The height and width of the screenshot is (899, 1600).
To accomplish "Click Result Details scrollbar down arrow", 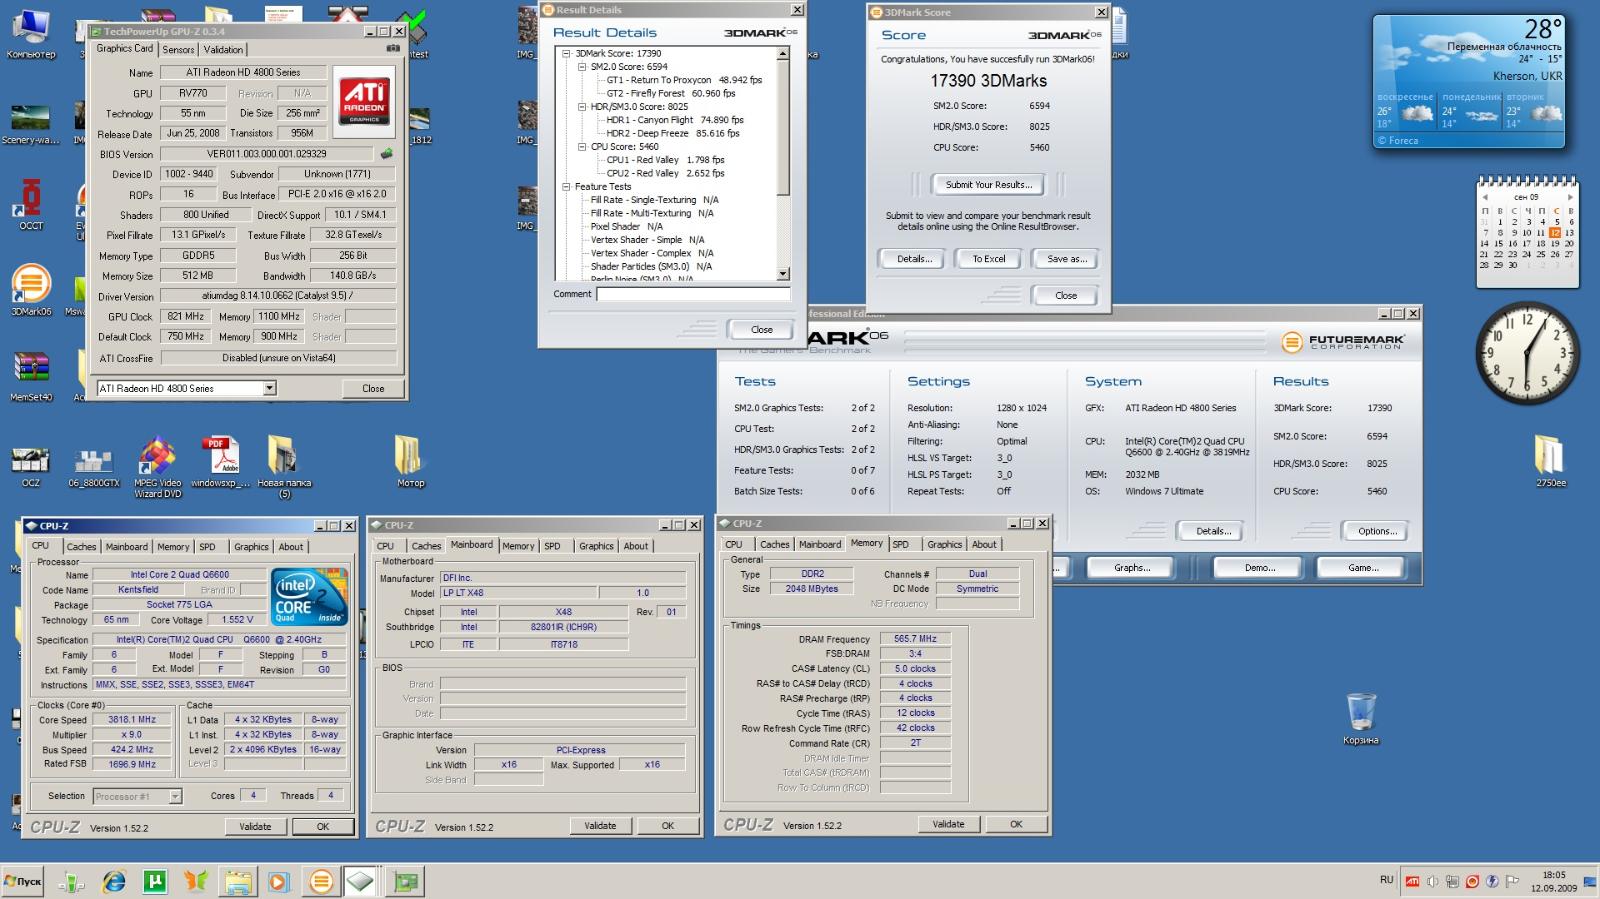I will (x=784, y=273).
